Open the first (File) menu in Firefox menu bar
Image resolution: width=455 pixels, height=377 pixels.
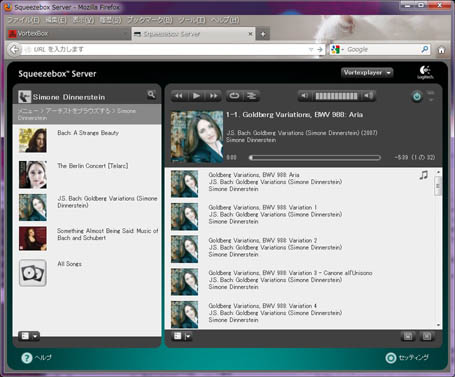click(23, 20)
